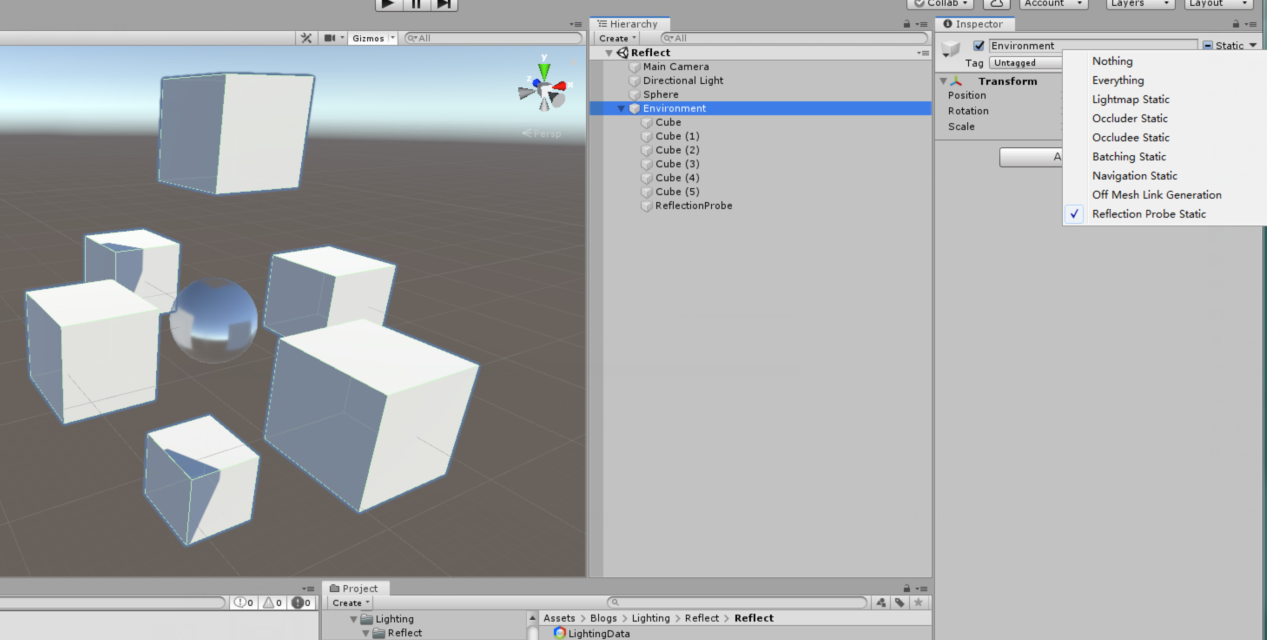The width and height of the screenshot is (1267, 640).
Task: Open the Lighting breadcrumb link in Project path
Action: point(651,618)
